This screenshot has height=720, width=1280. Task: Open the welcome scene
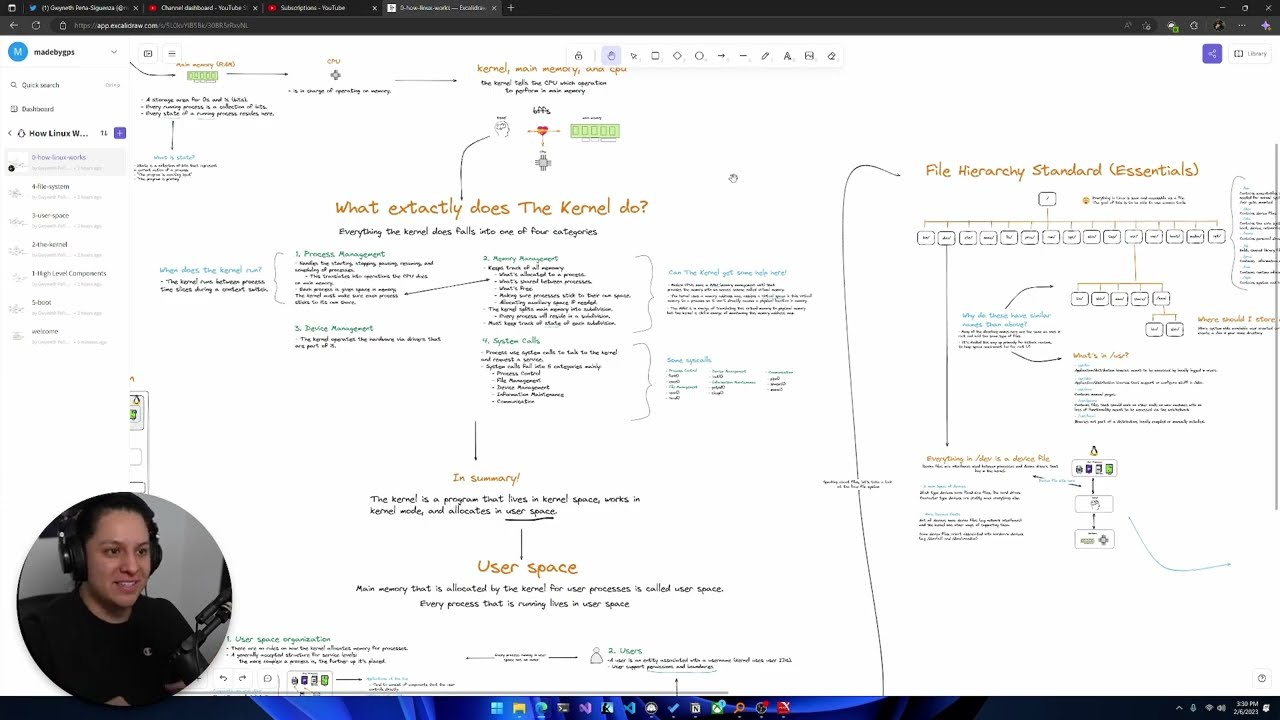tap(65, 336)
